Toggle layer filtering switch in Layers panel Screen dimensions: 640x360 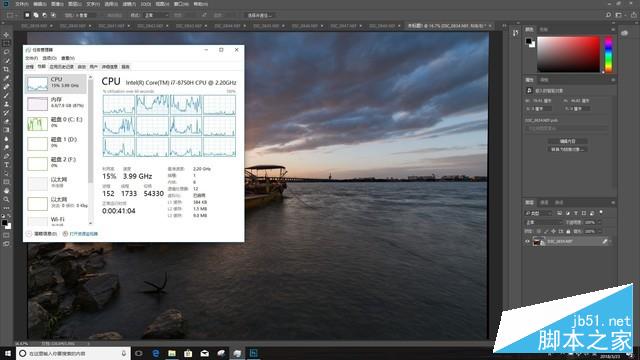tap(601, 213)
